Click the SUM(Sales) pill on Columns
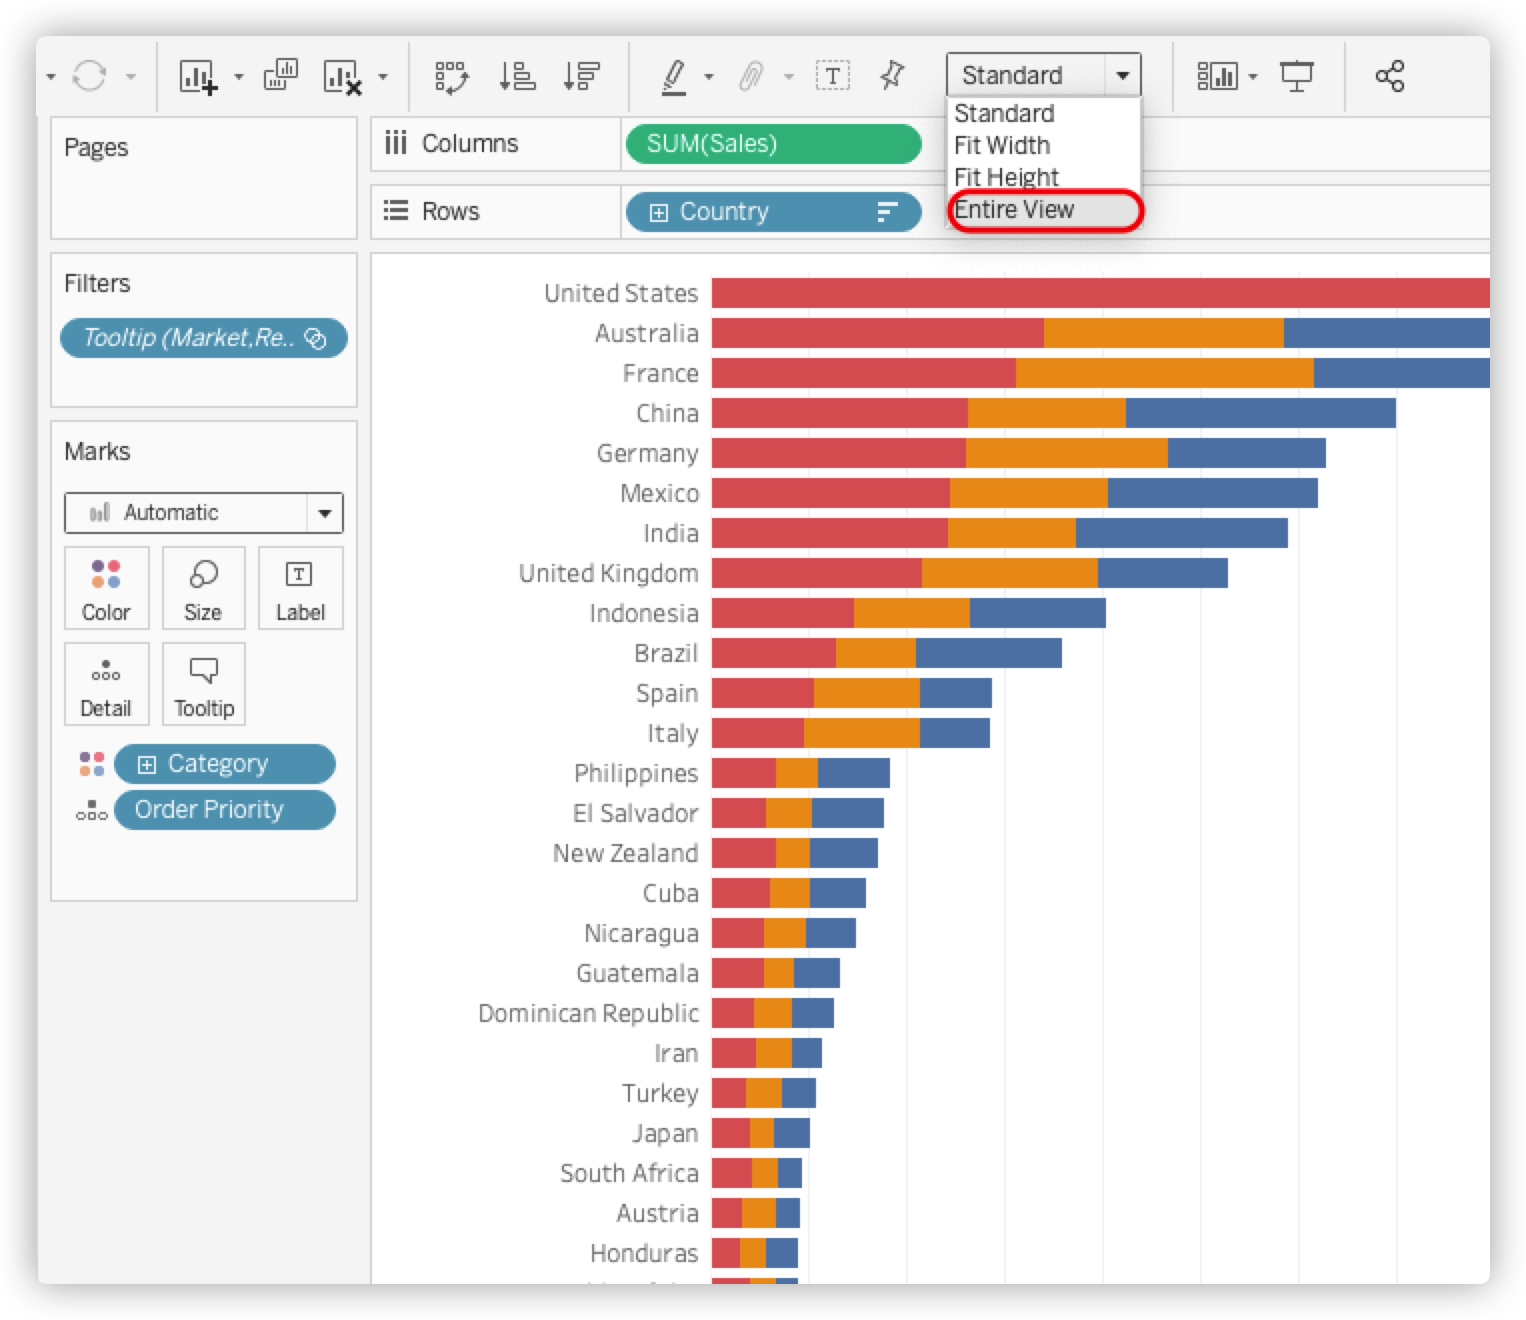Screen dimensions: 1526x1320 pos(773,144)
